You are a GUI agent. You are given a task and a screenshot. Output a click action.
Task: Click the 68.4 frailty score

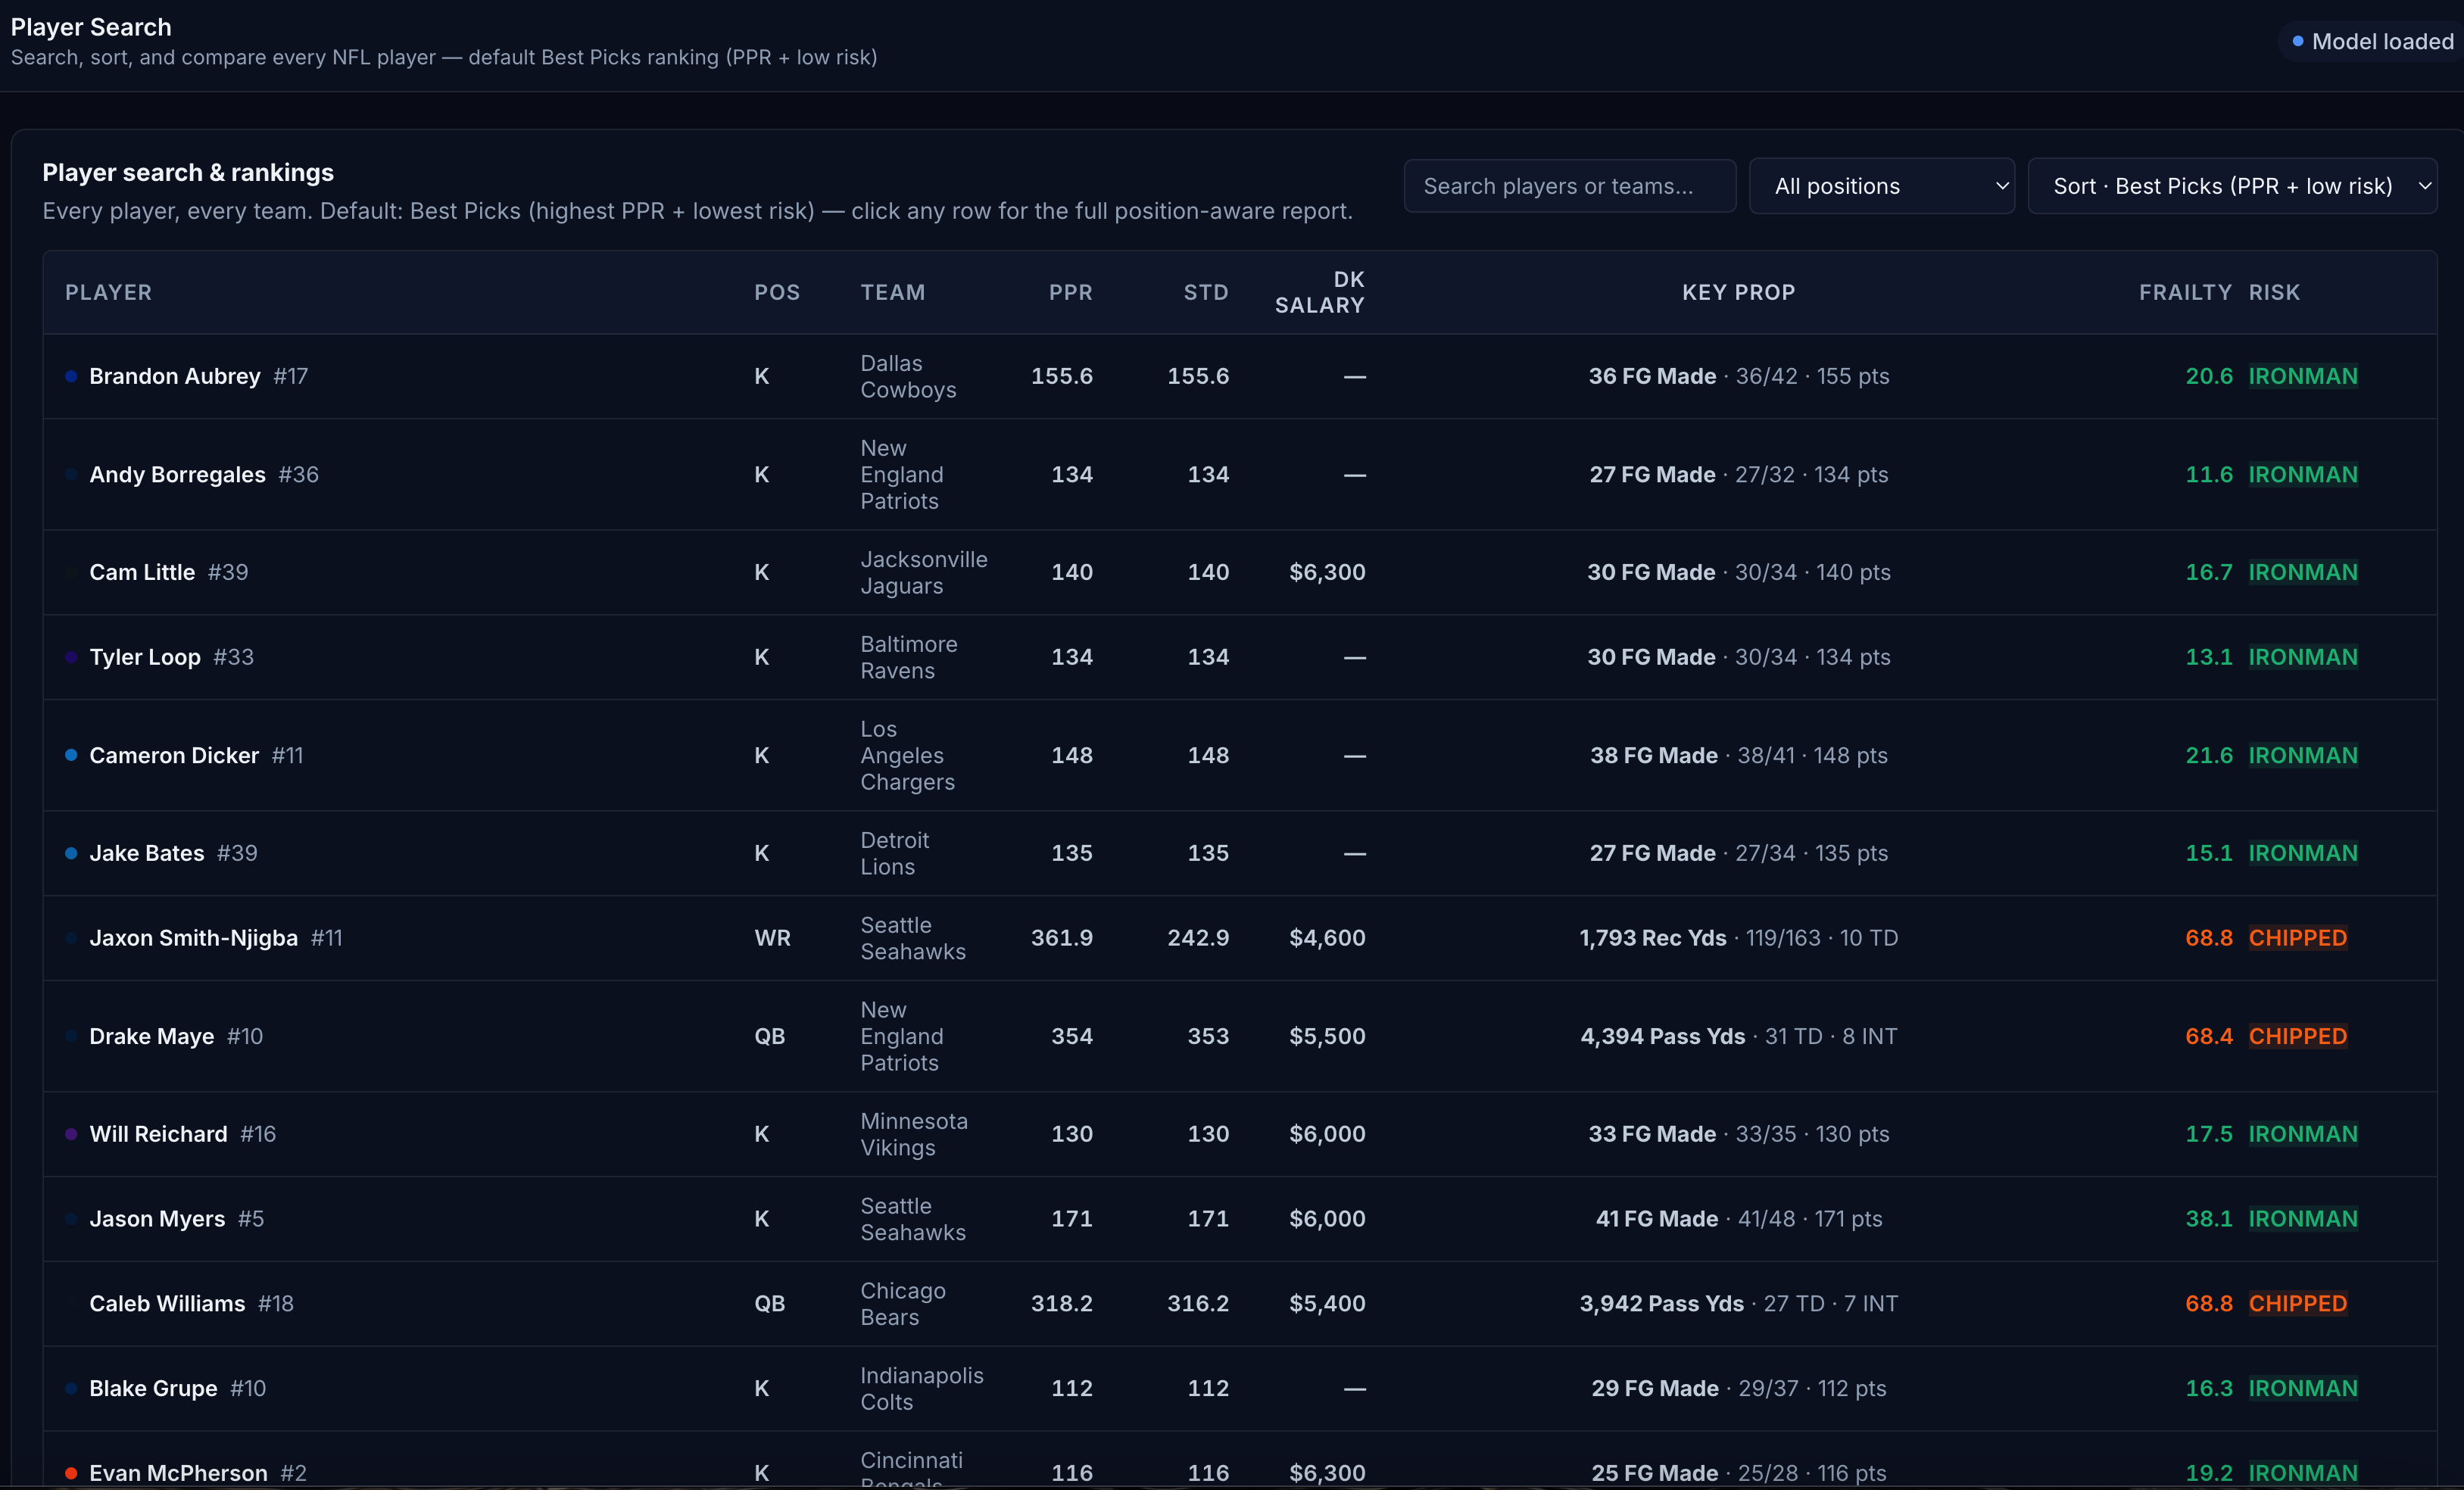click(2208, 1036)
